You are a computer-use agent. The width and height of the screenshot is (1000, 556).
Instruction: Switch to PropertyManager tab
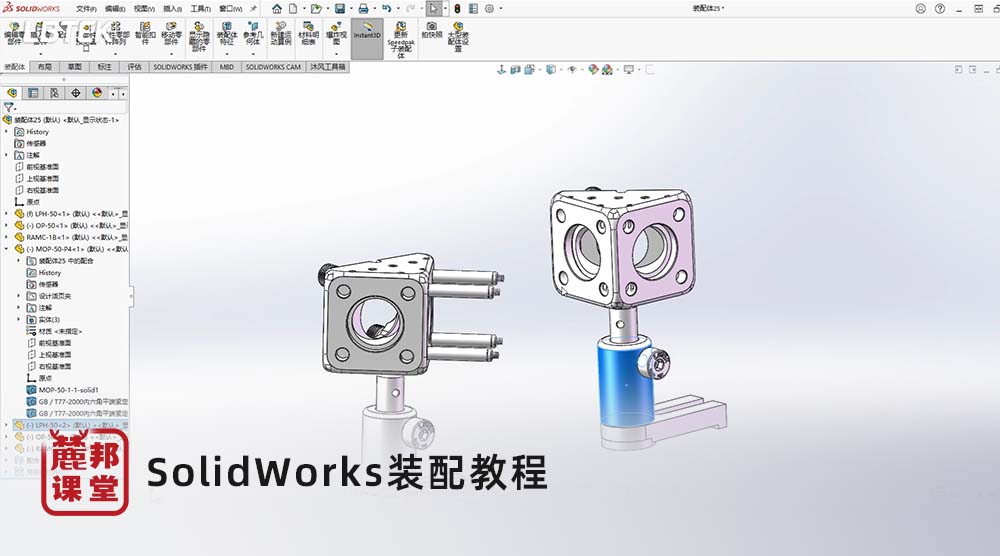point(33,93)
